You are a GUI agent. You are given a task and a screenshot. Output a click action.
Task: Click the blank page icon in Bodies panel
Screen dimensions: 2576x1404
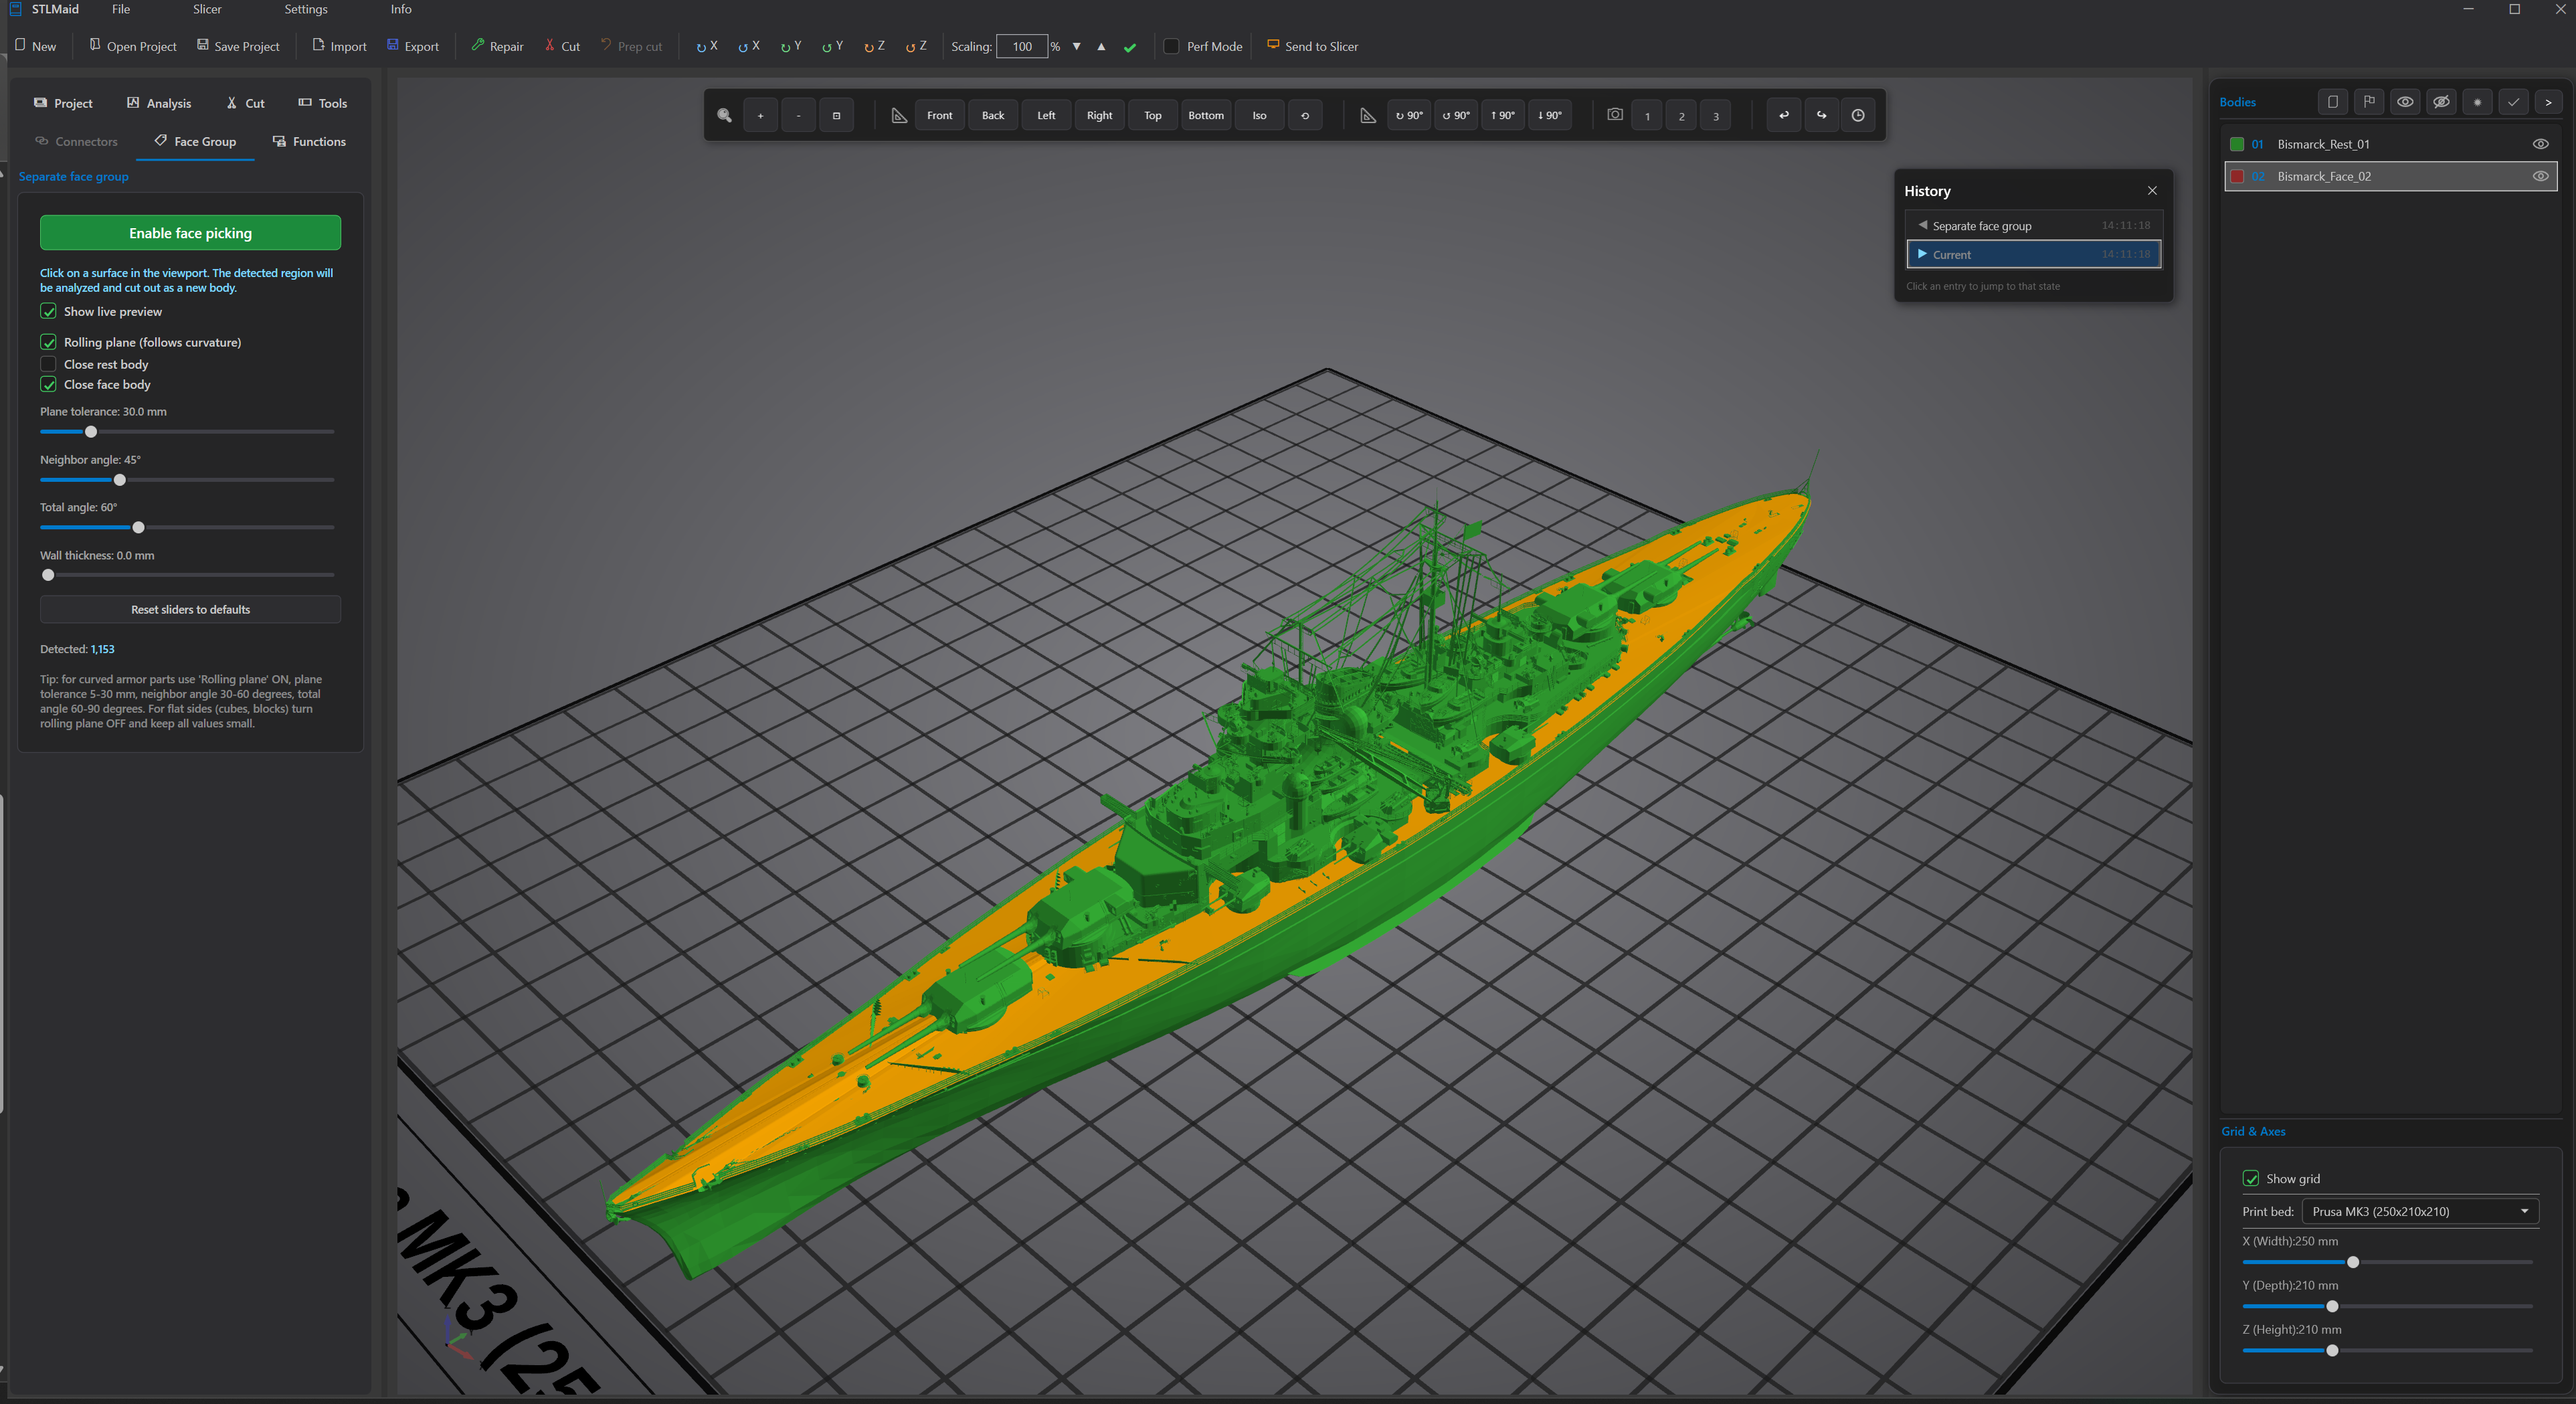click(x=2333, y=102)
